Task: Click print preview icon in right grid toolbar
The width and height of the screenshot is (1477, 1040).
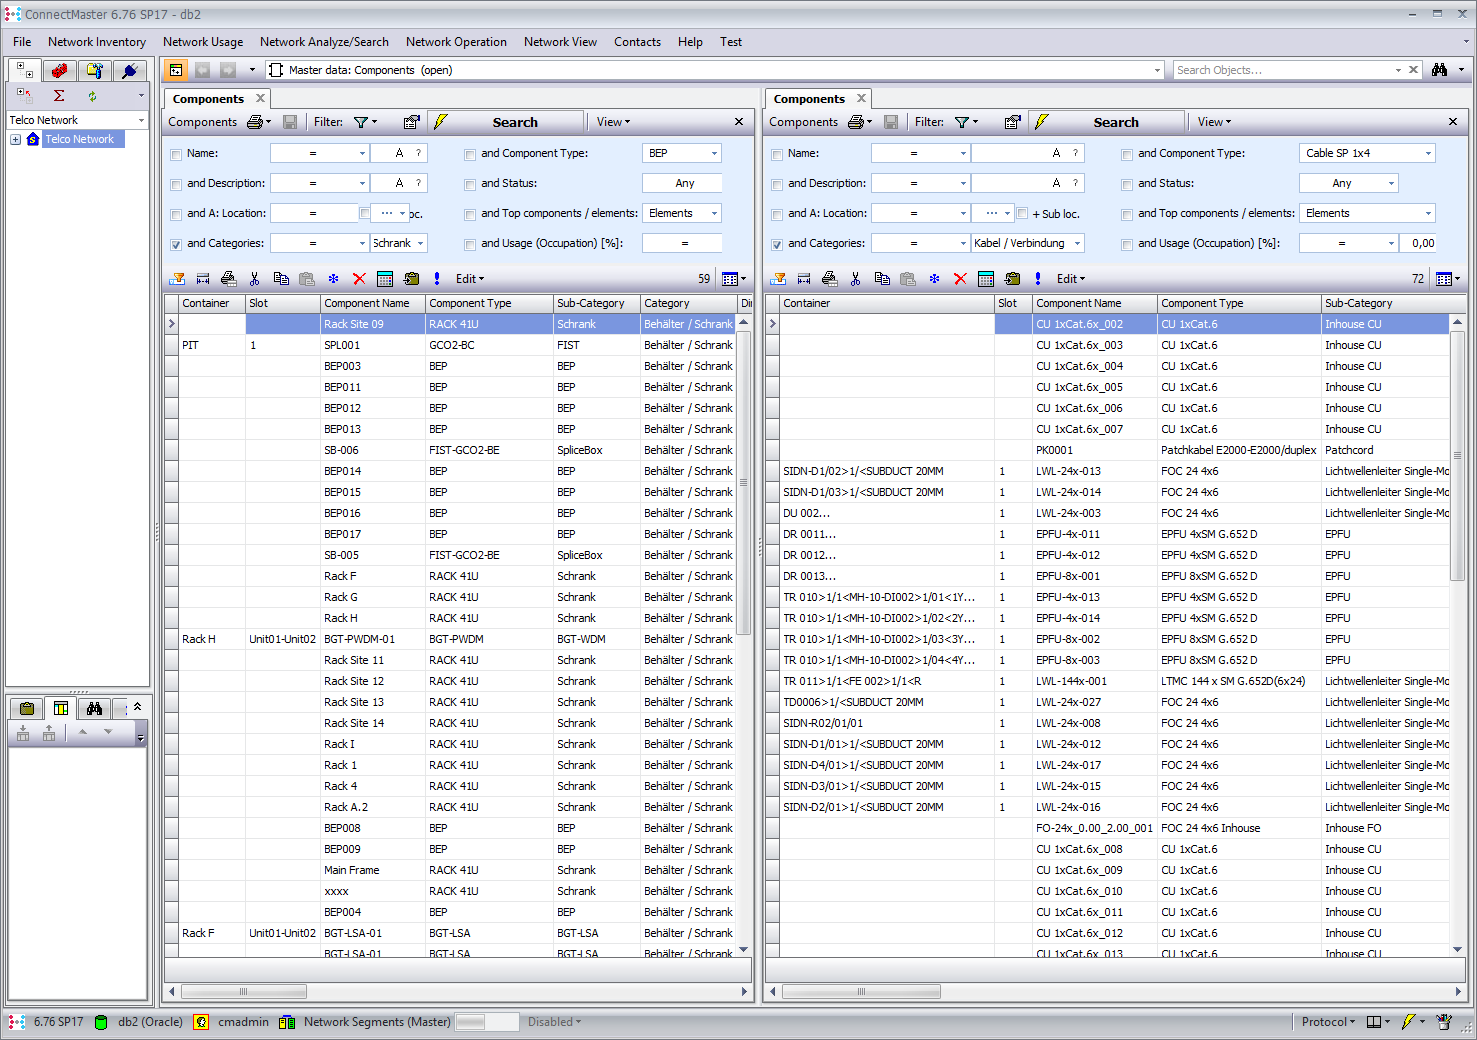Action: [830, 279]
